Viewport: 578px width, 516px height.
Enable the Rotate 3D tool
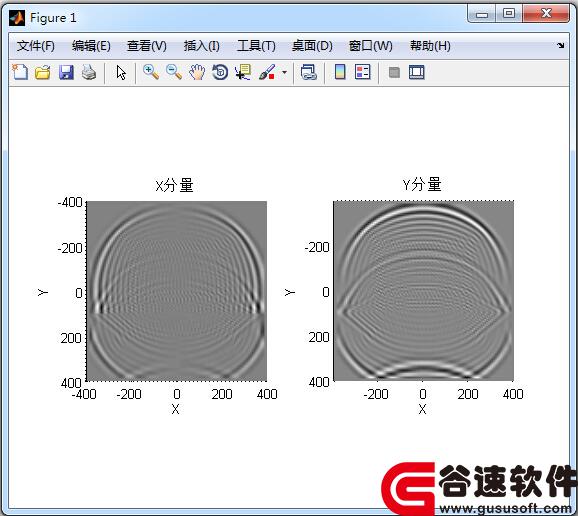[x=220, y=72]
